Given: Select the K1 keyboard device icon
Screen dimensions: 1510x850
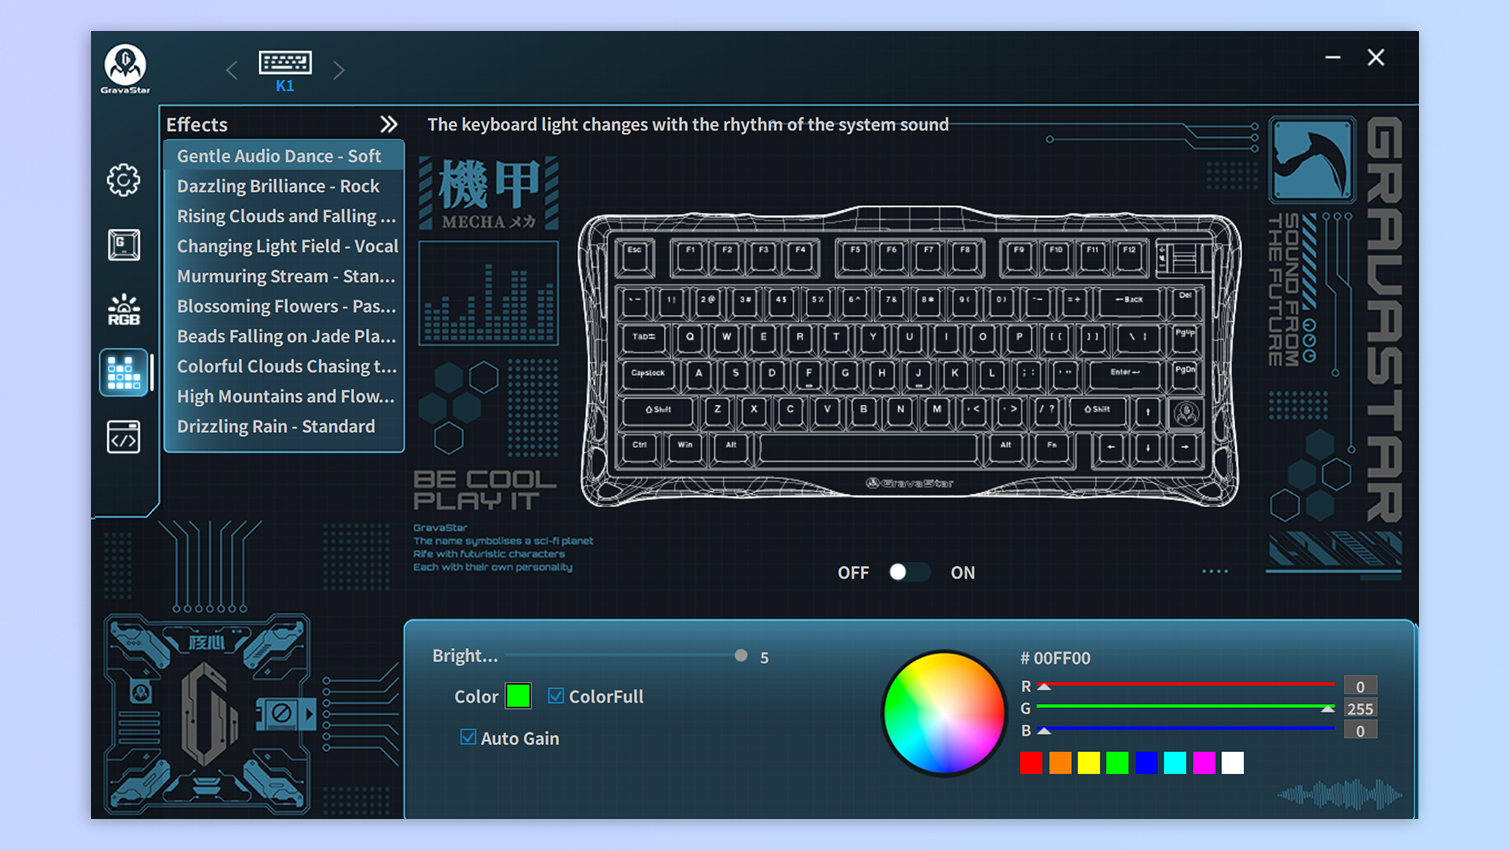Looking at the screenshot, I should point(284,62).
